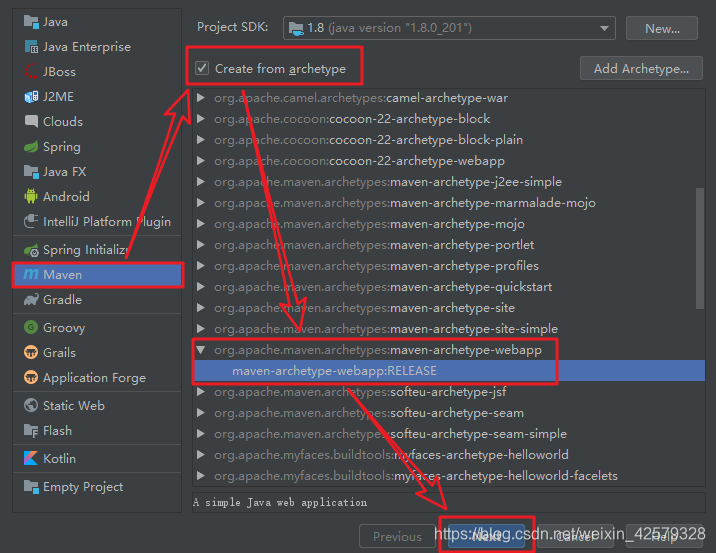Click the Kotlin icon

[31, 458]
